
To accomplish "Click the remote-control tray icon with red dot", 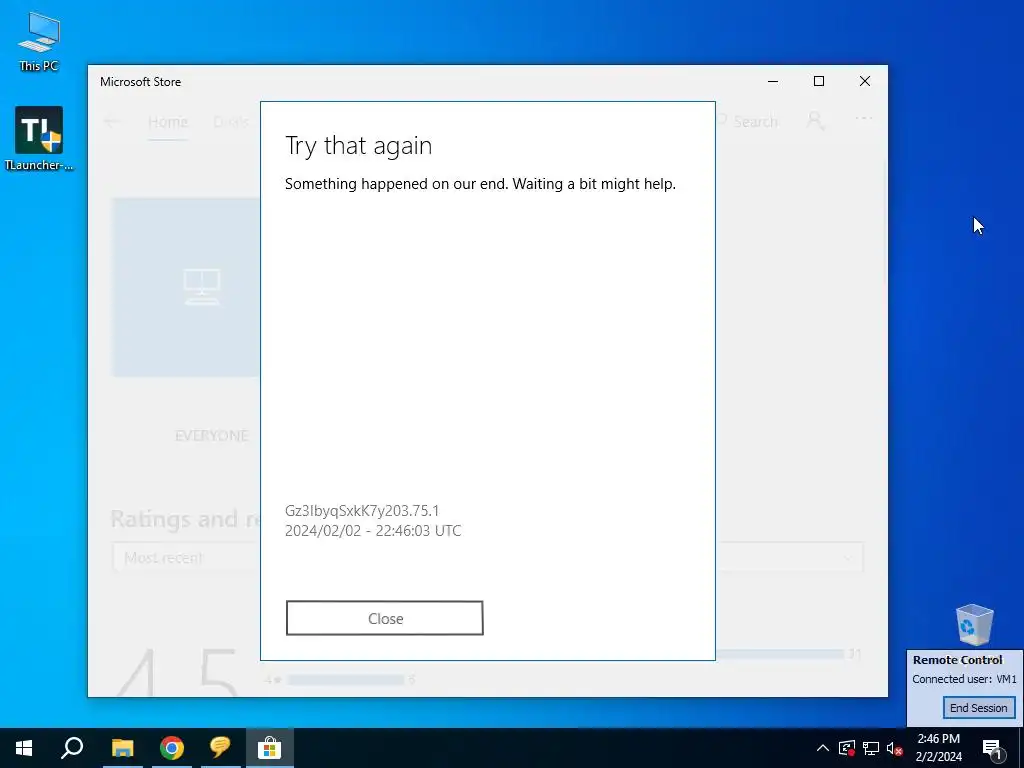I will 847,748.
